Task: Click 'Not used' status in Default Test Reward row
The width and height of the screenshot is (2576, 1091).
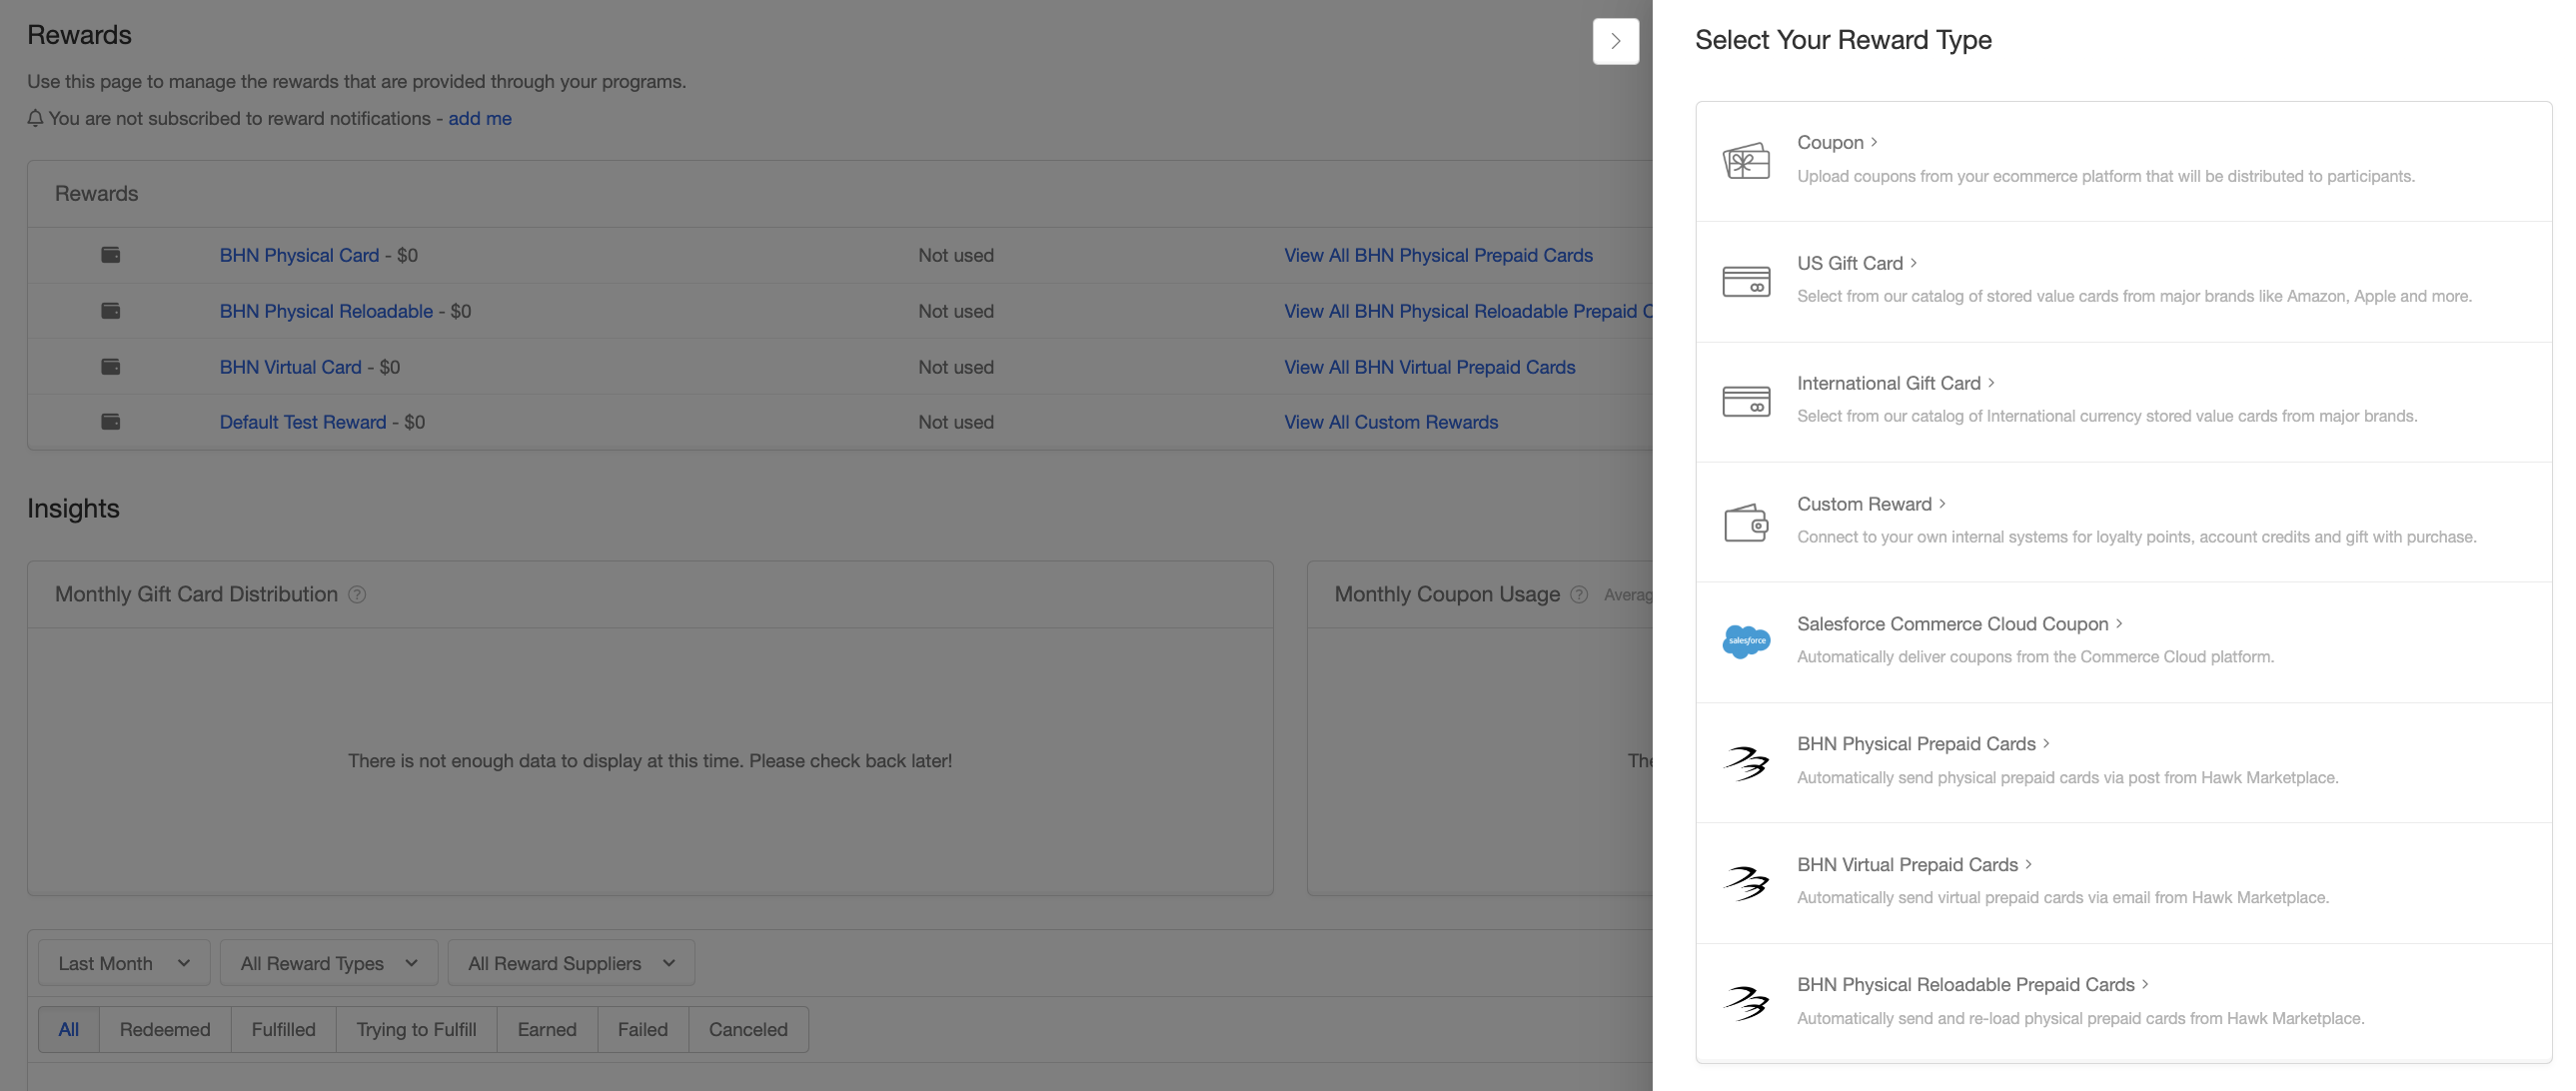Action: point(956,422)
